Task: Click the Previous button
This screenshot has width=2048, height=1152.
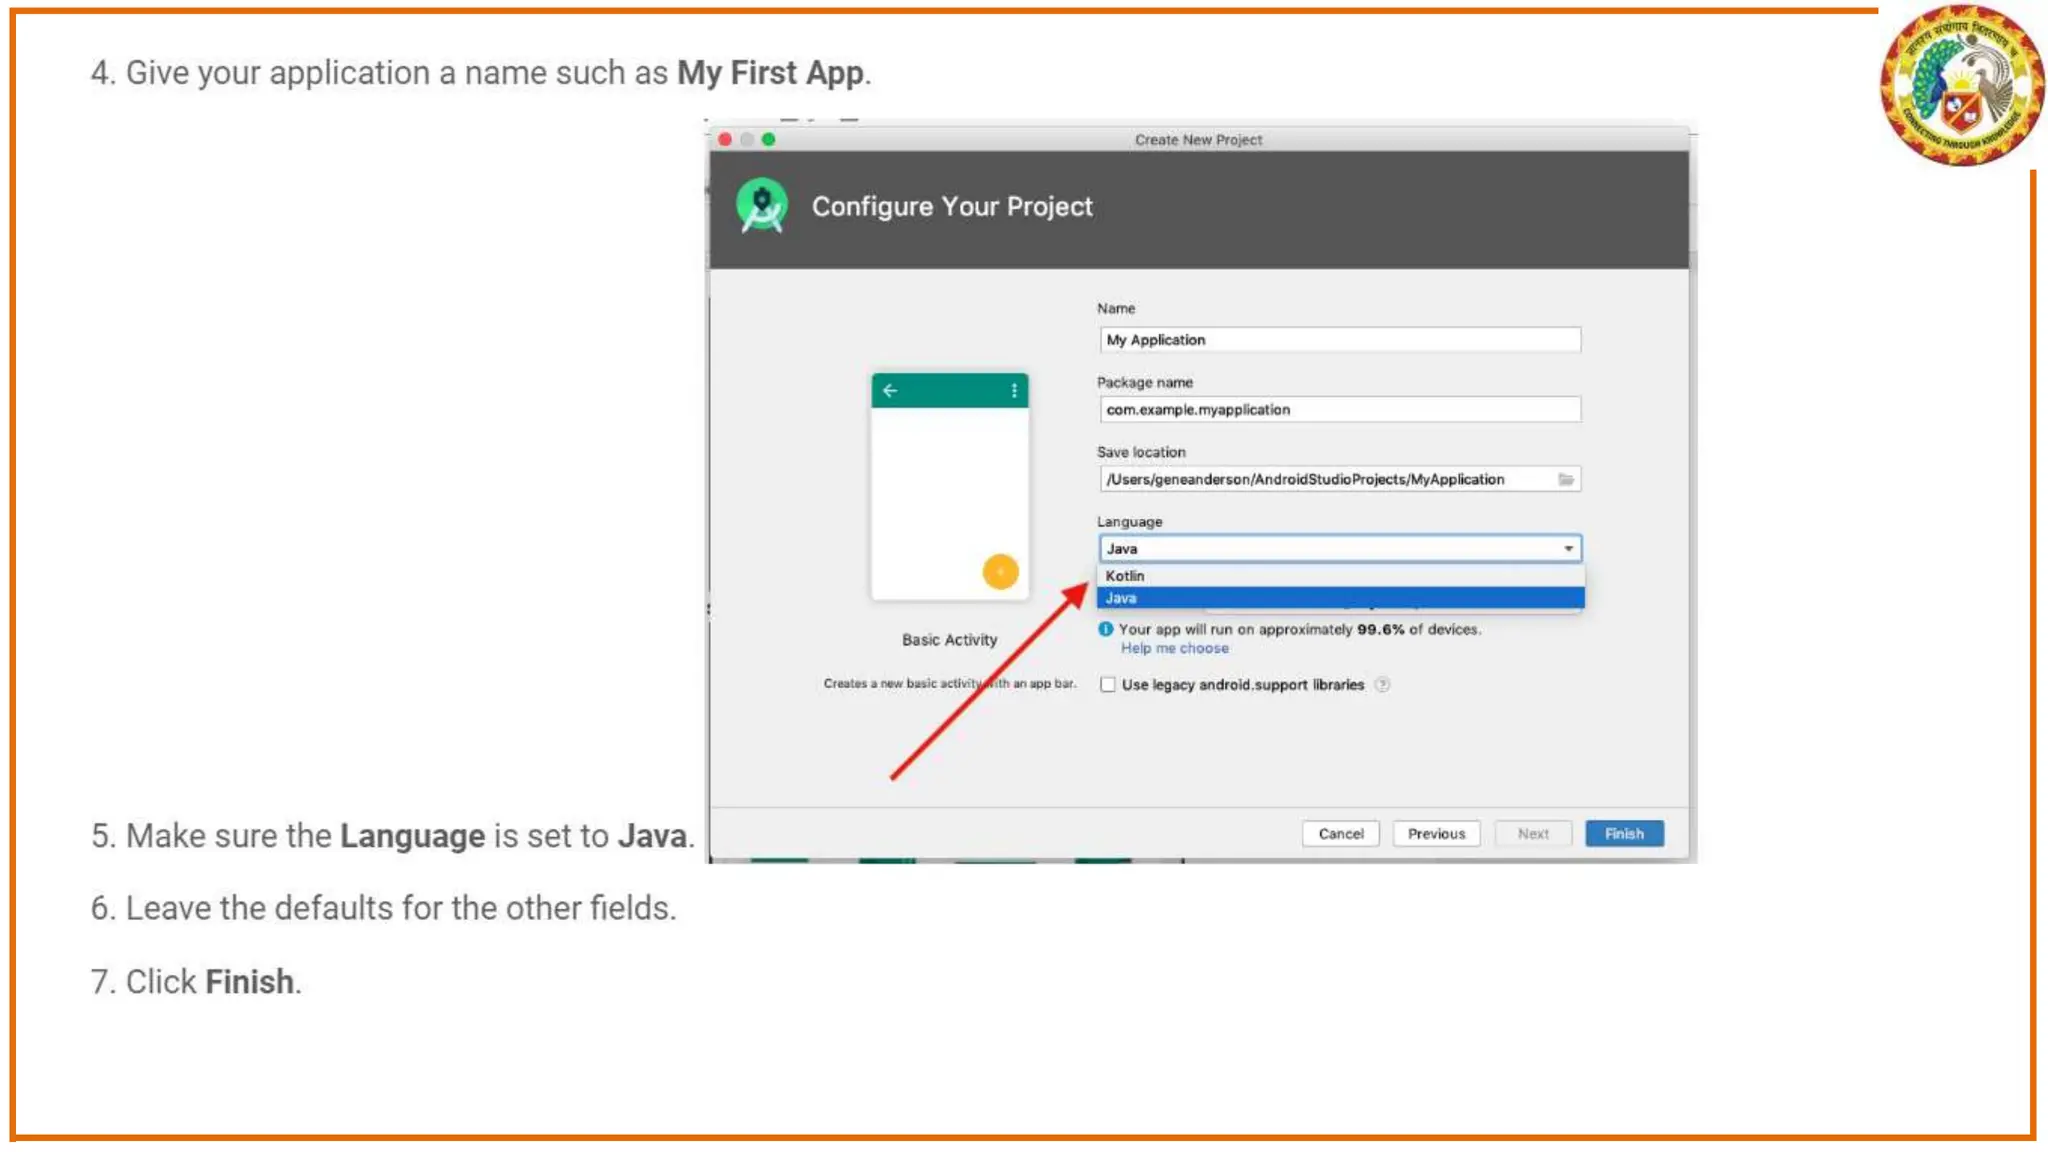Action: [x=1436, y=834]
